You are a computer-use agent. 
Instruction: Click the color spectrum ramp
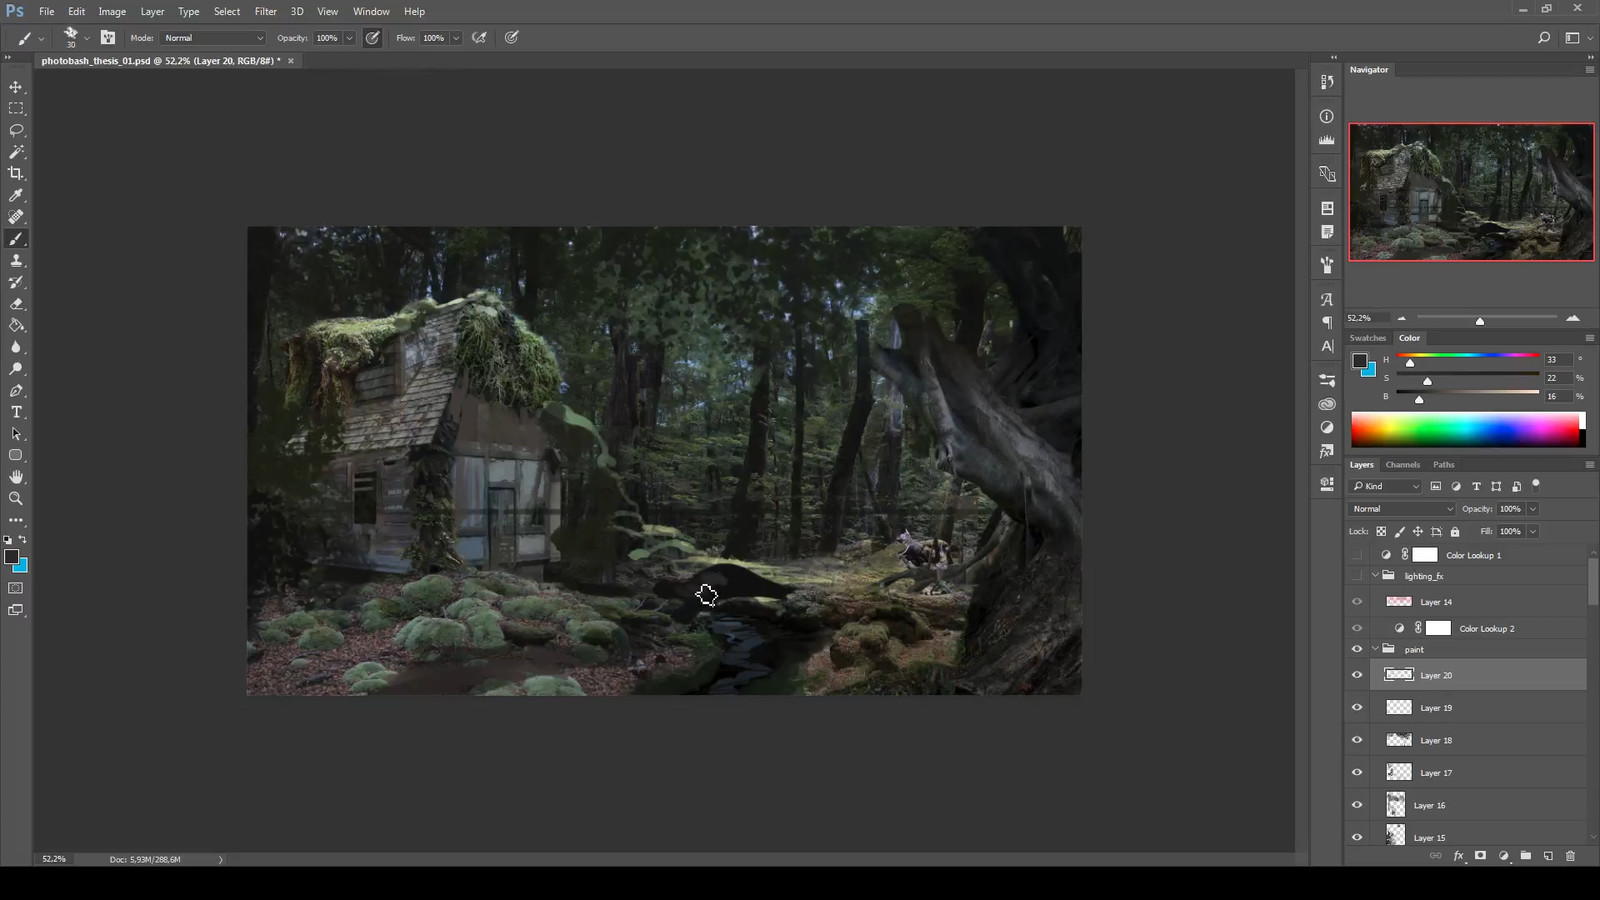[1468, 430]
